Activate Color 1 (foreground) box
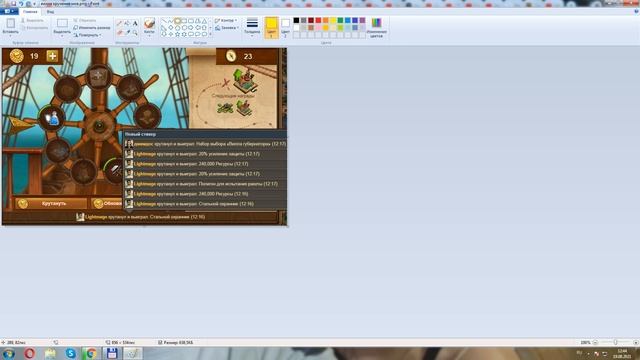The width and height of the screenshot is (640, 360). click(x=271, y=28)
